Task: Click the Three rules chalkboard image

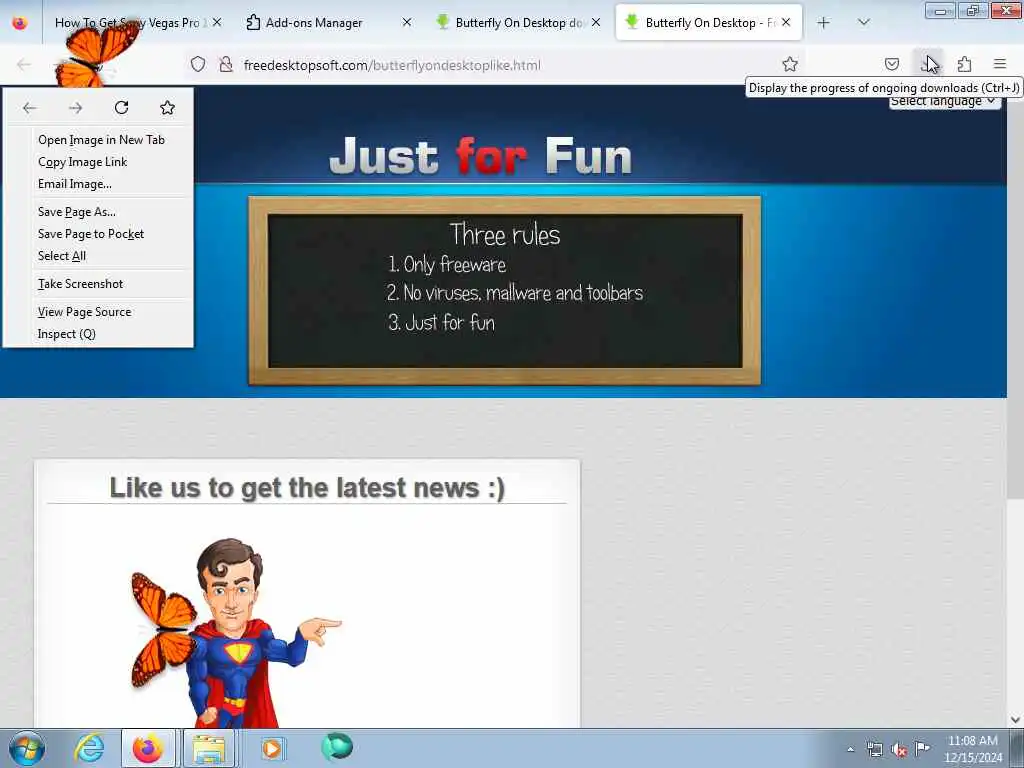Action: click(504, 291)
